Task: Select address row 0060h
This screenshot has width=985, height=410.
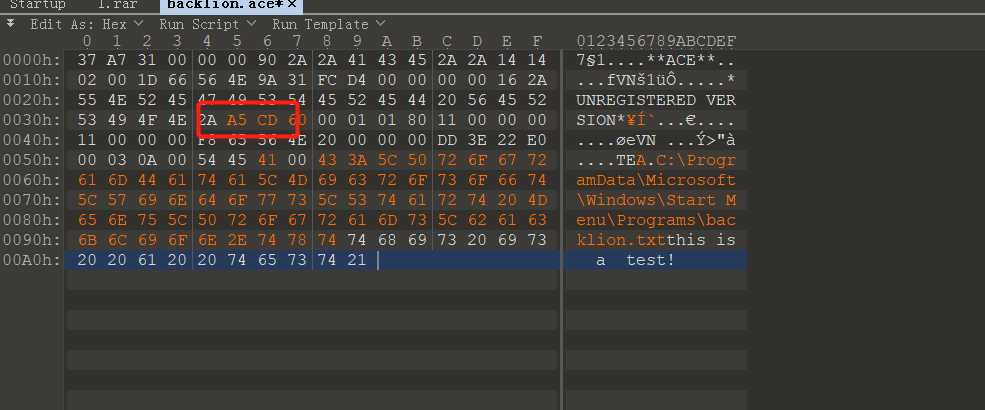Action: coord(32,180)
